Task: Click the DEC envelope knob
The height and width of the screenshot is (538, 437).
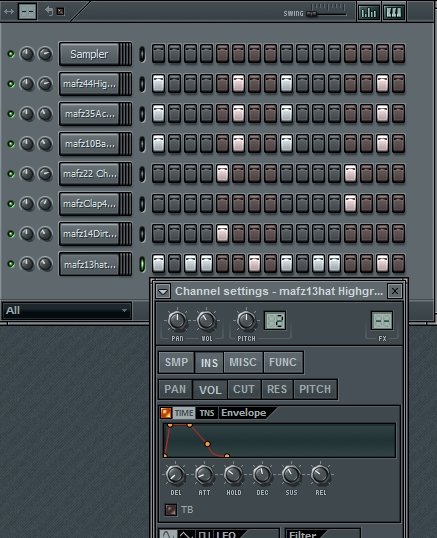Action: pos(262,475)
